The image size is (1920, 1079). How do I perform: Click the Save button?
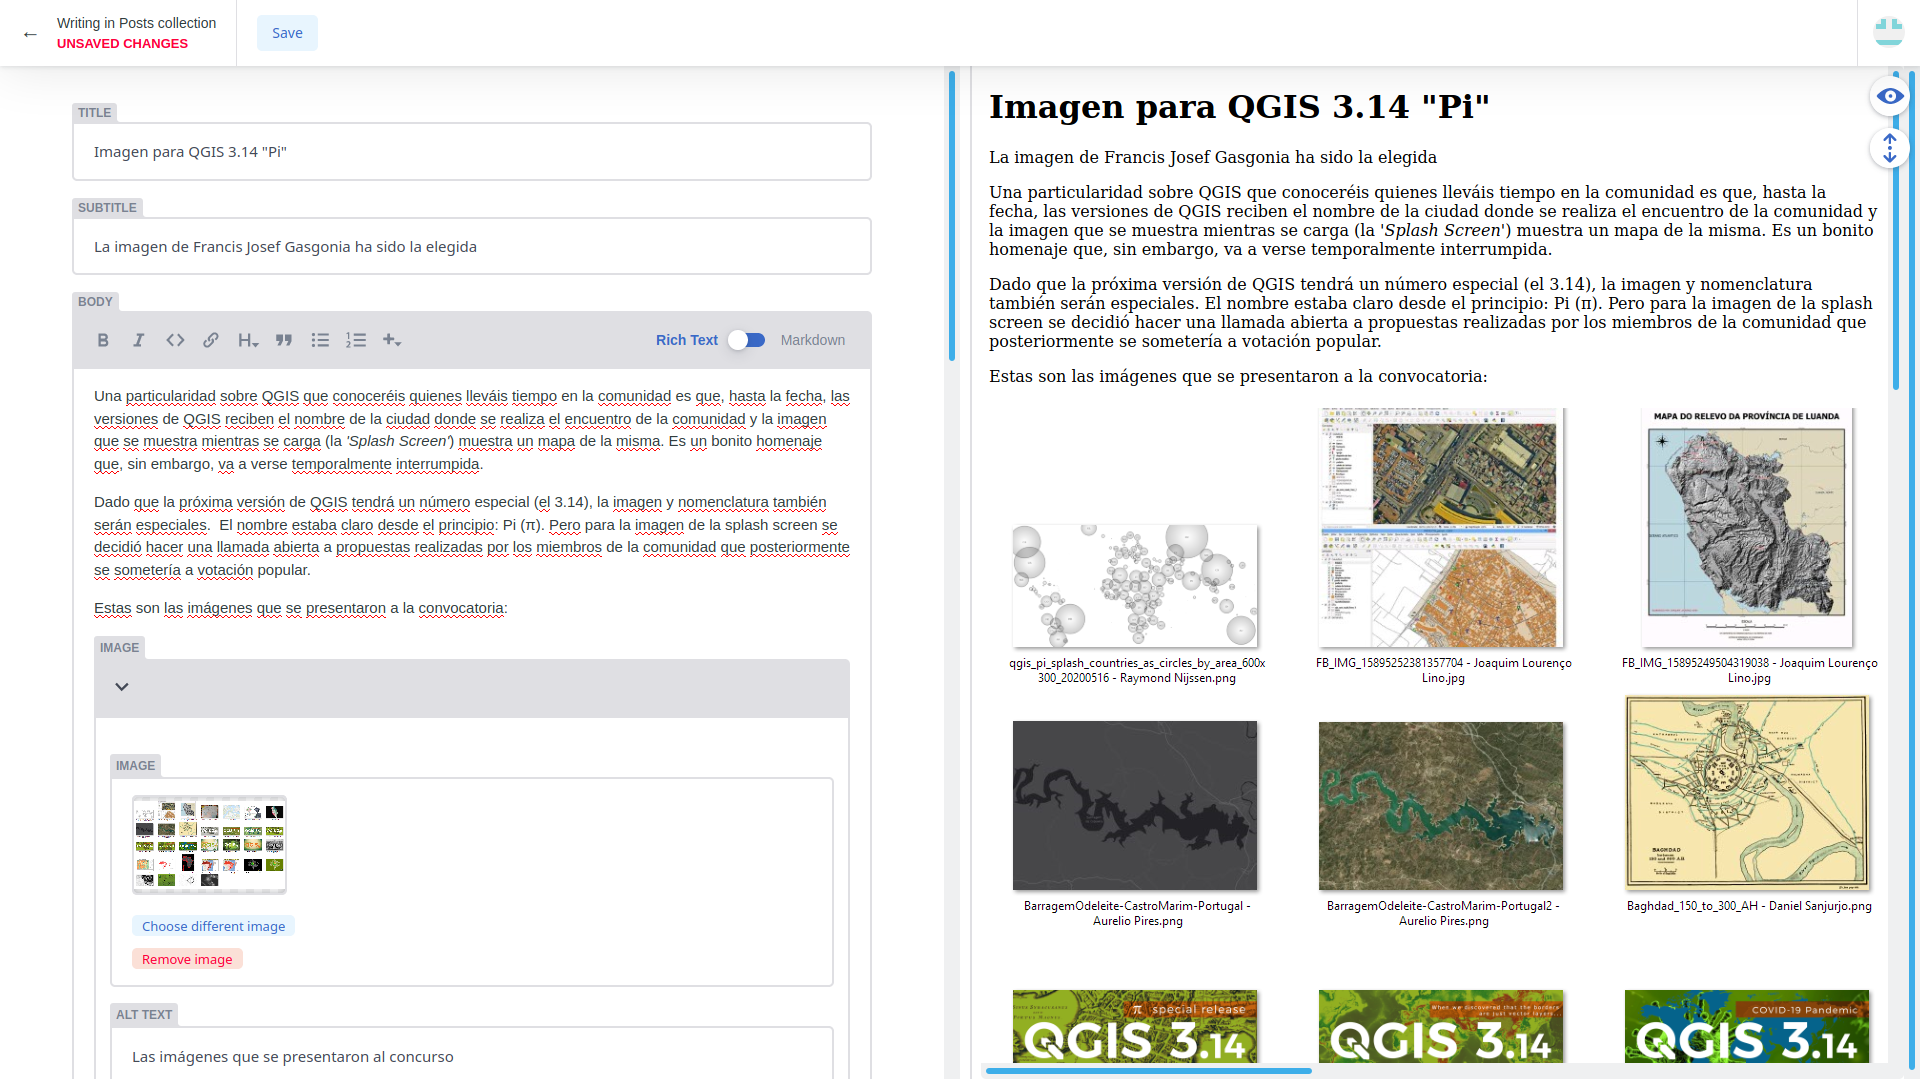point(287,33)
